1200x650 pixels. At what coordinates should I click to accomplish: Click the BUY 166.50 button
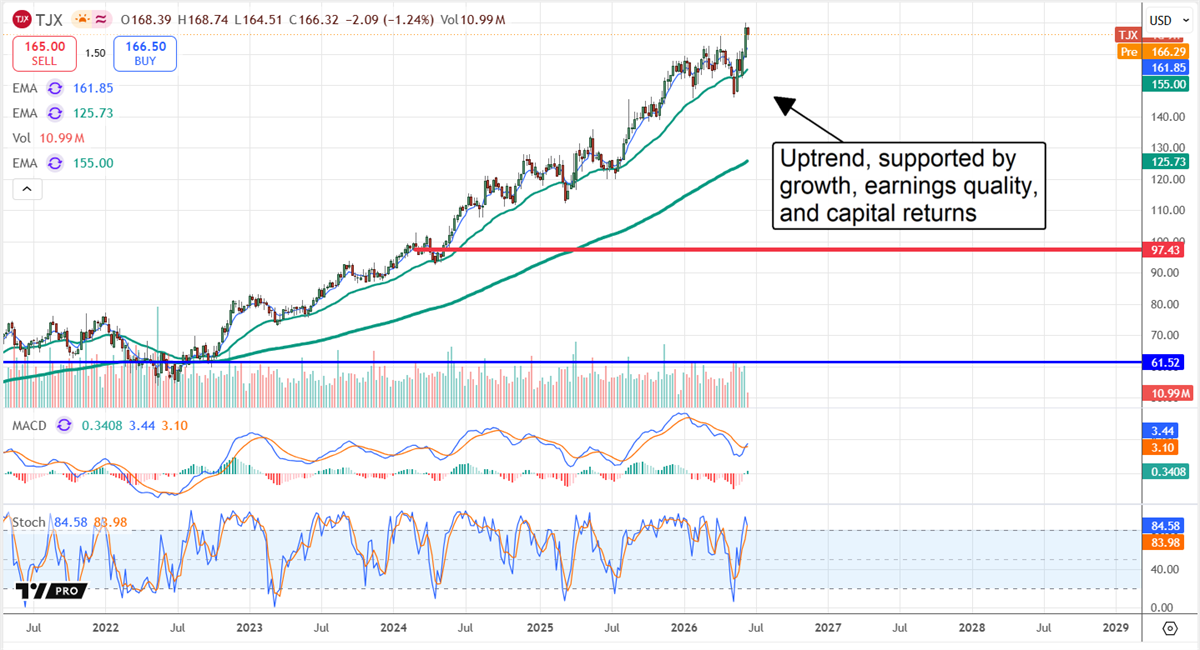(145, 53)
